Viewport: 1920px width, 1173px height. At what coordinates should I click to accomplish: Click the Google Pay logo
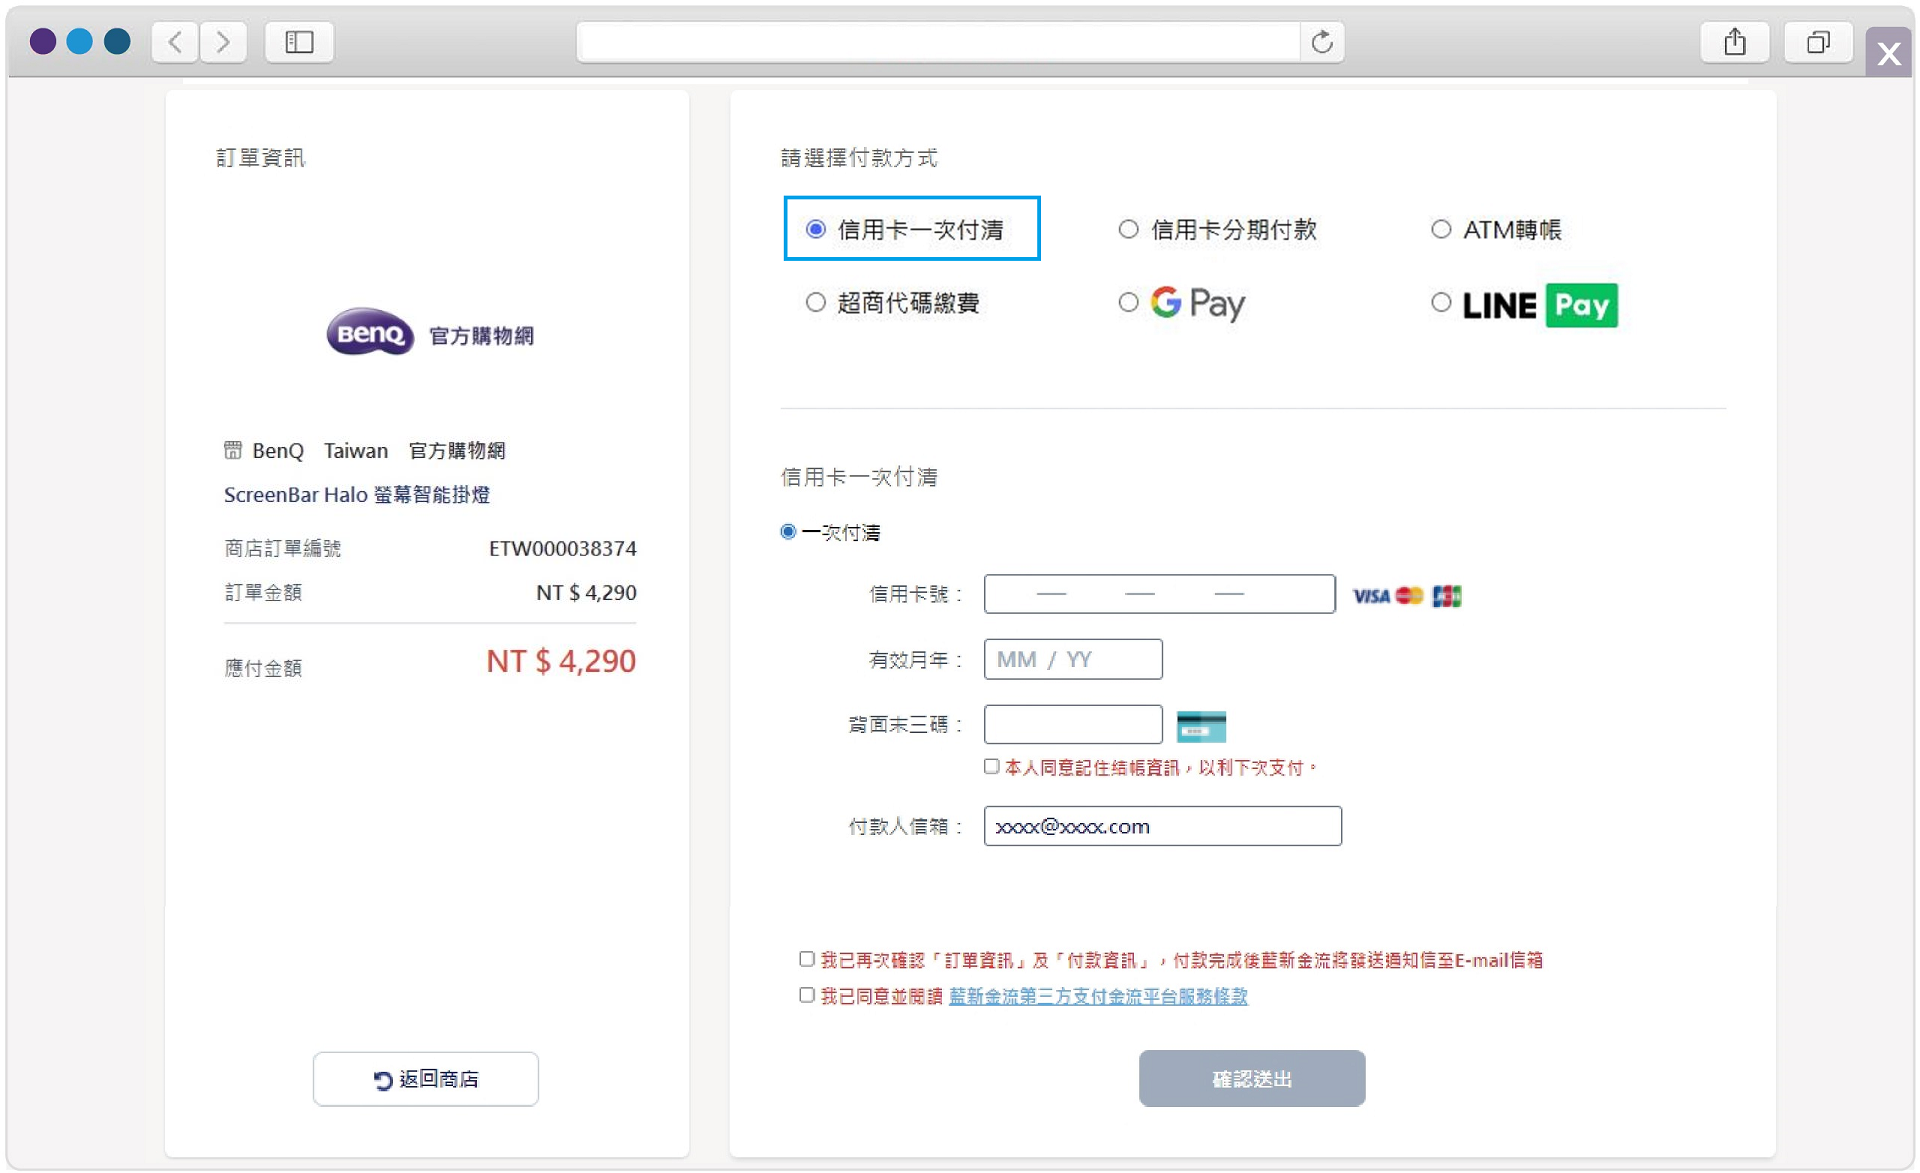click(x=1195, y=303)
